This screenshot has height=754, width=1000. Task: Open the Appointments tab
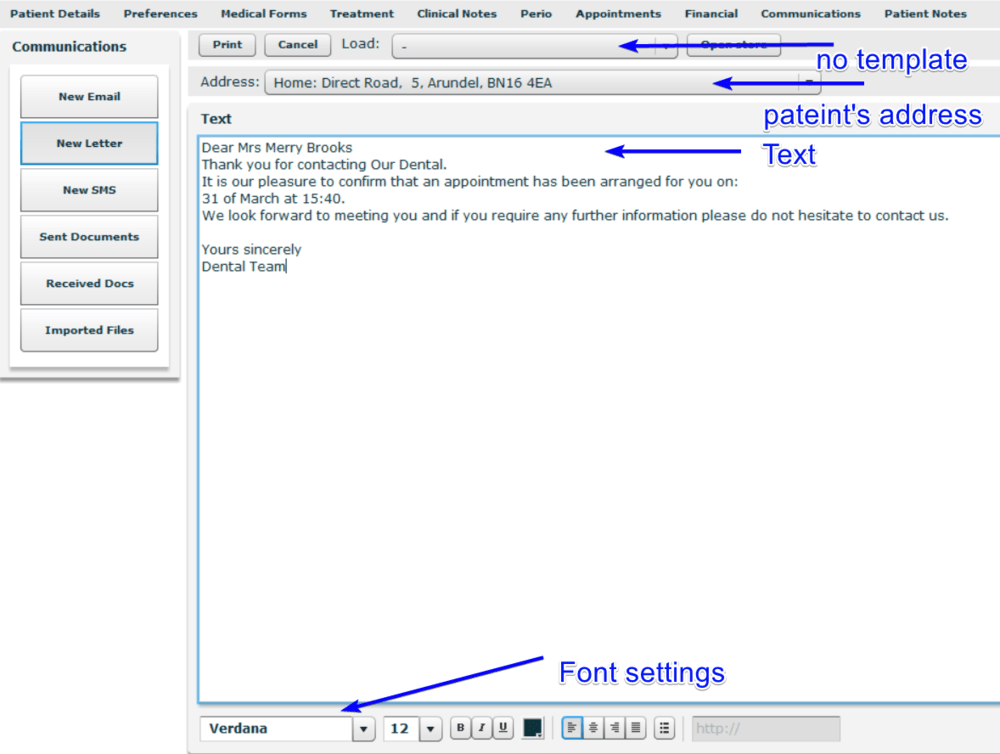(618, 14)
